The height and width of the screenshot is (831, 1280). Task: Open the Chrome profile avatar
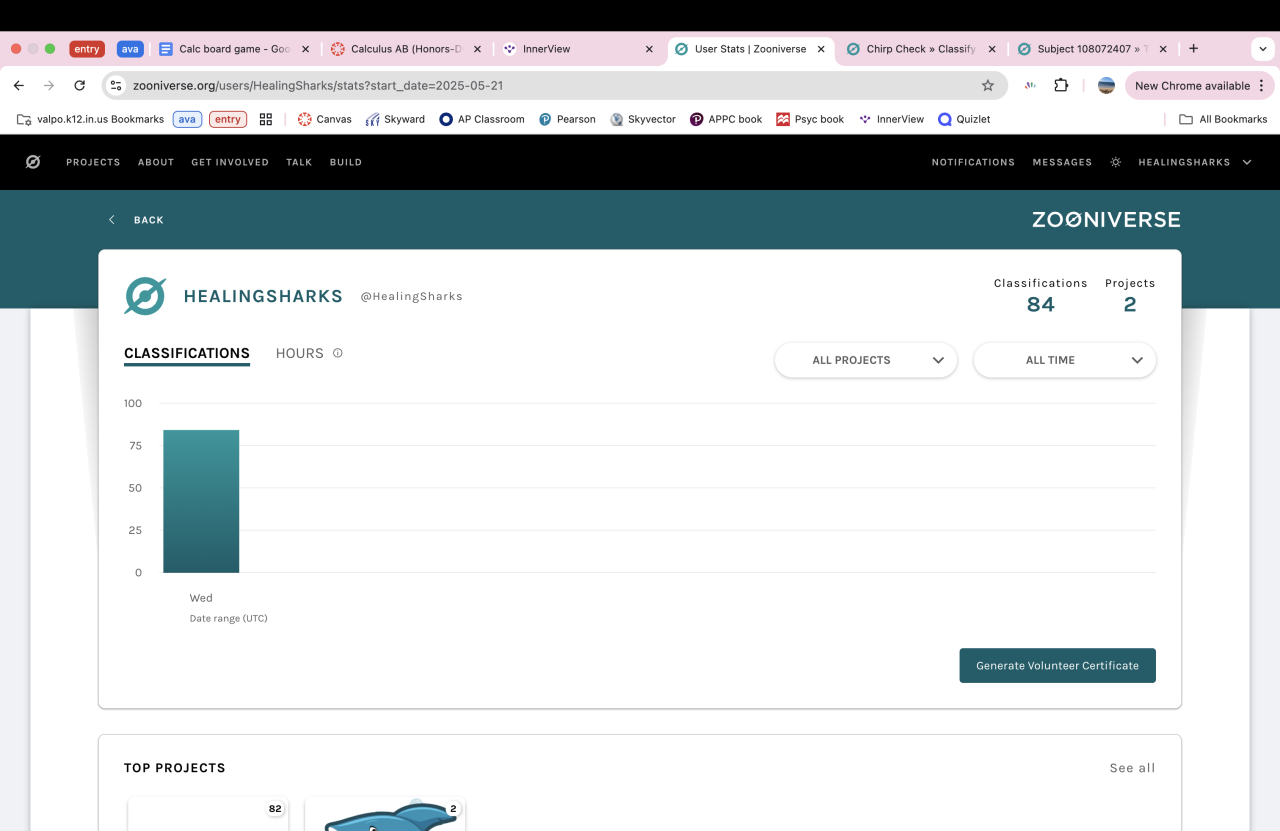1106,86
